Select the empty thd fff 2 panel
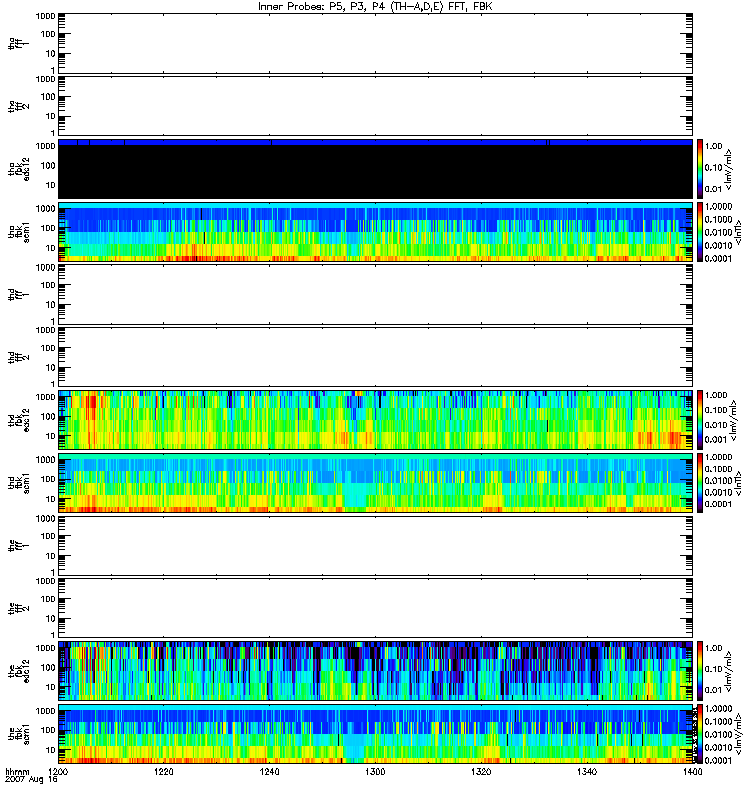 [x=376, y=357]
